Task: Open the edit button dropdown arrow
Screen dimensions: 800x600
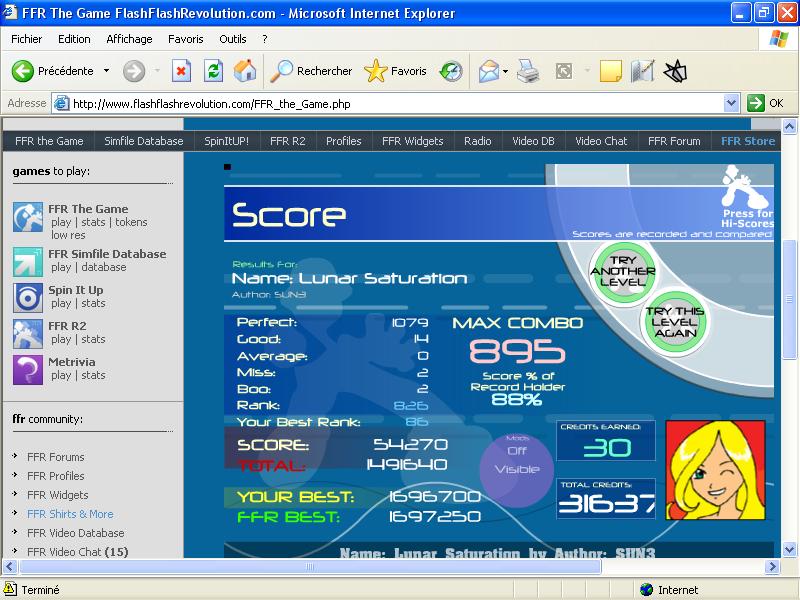Action: point(587,71)
